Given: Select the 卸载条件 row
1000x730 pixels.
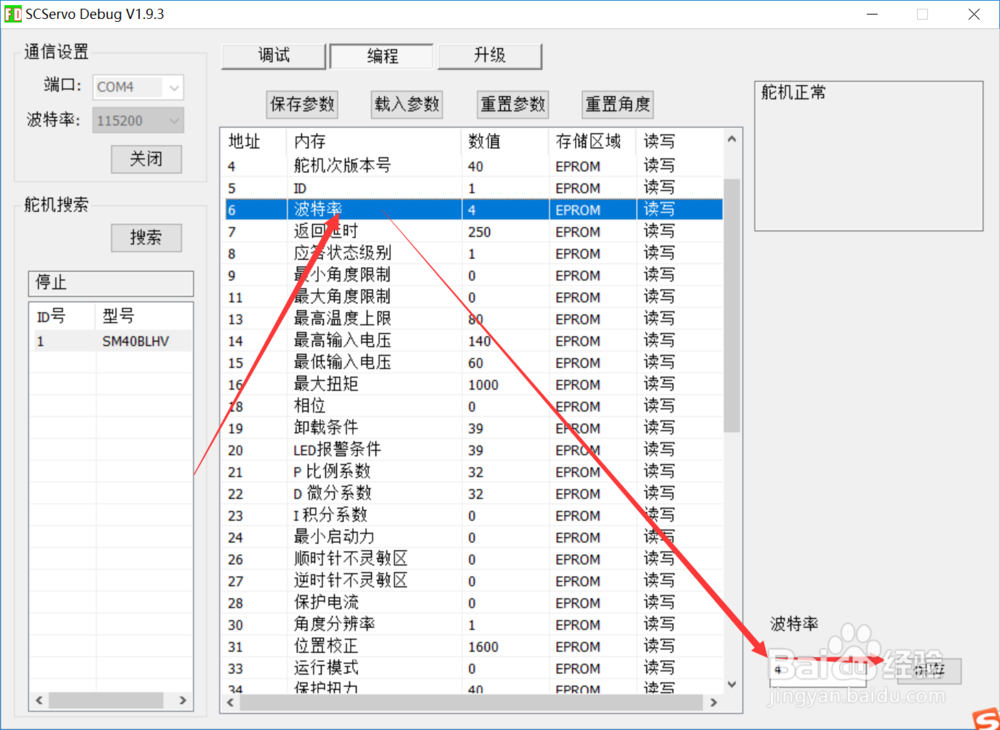Looking at the screenshot, I should pos(474,428).
